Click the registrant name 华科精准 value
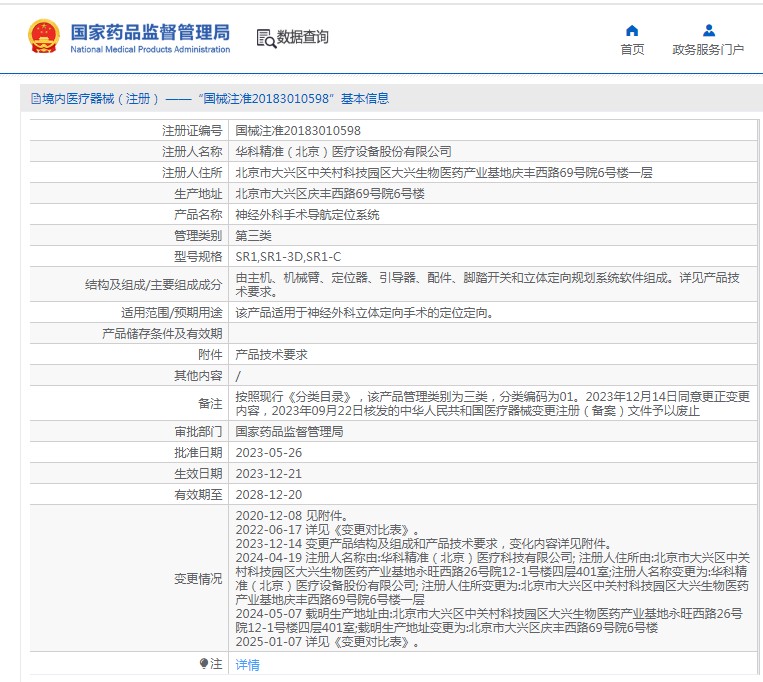Image resolution: width=763 pixels, height=682 pixels. click(x=343, y=151)
